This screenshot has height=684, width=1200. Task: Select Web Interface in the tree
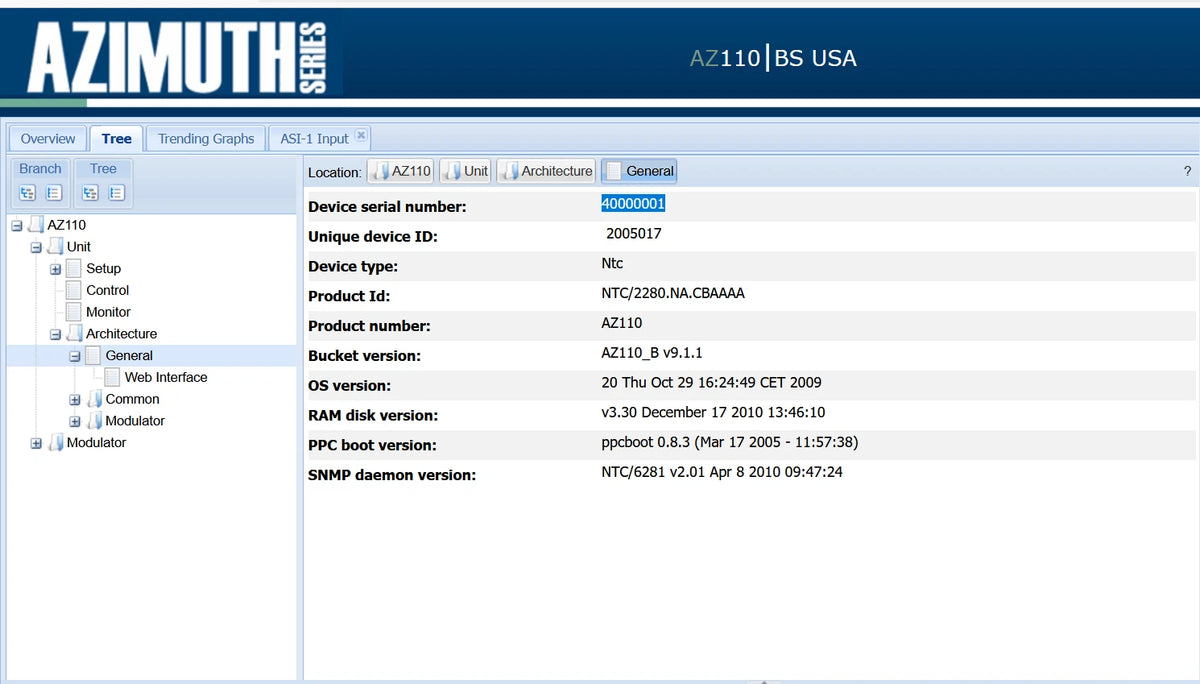coord(166,377)
